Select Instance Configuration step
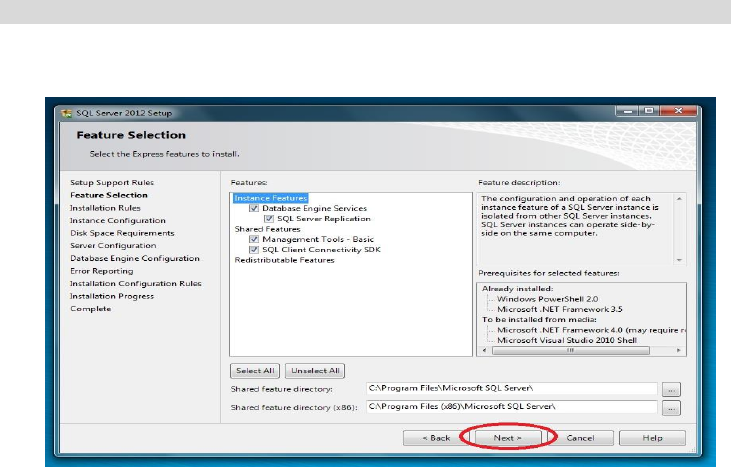Screen dimensions: 731x467 [117, 220]
